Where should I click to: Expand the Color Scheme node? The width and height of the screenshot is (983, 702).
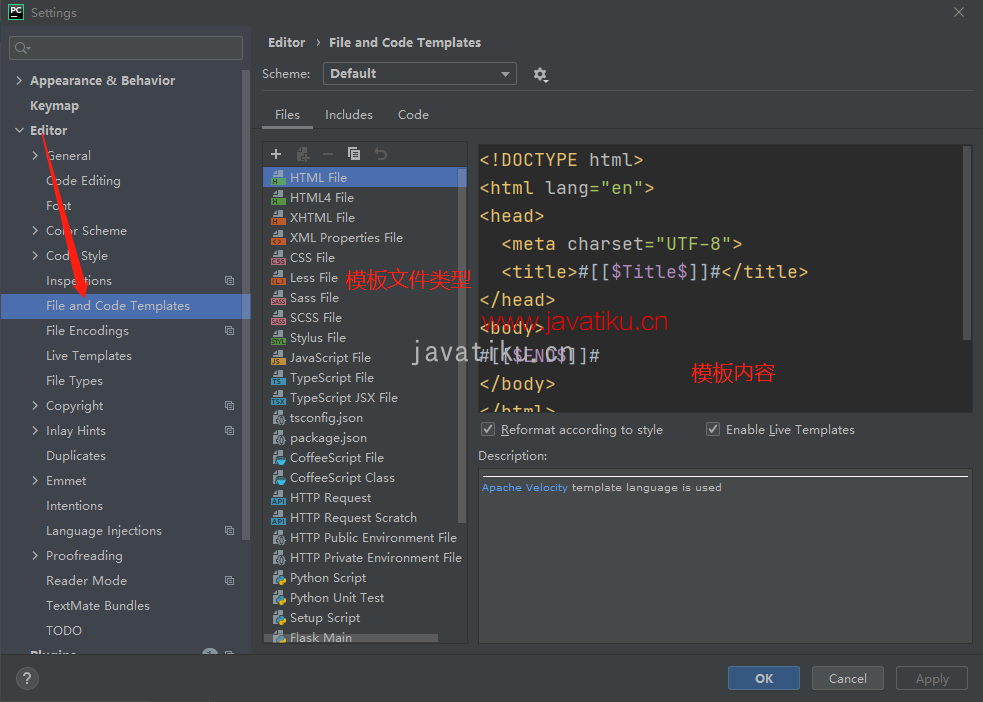(x=35, y=231)
